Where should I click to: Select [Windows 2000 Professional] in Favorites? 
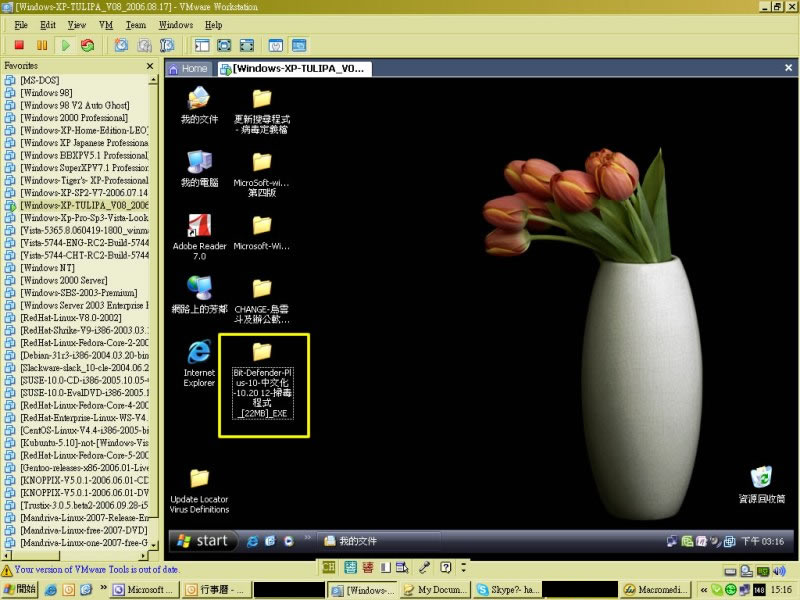74,118
